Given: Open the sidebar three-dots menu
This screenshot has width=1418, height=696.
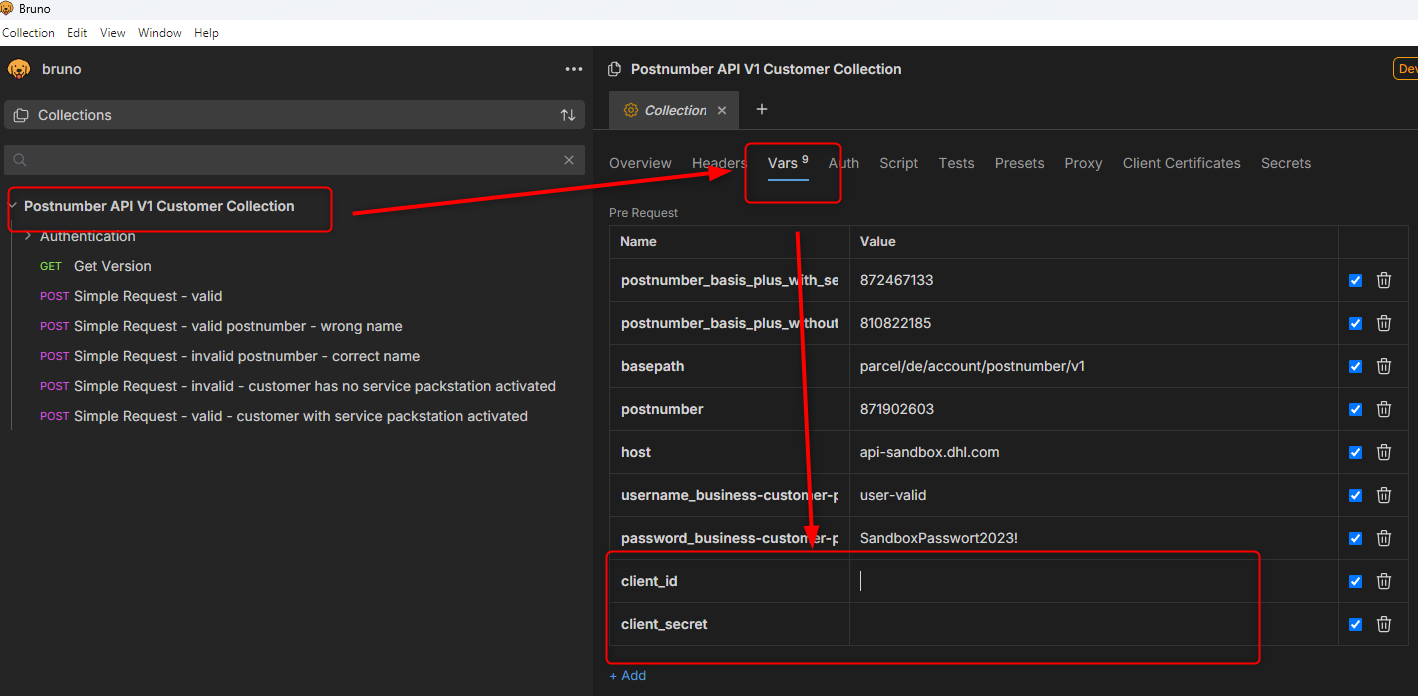Looking at the screenshot, I should (573, 69).
